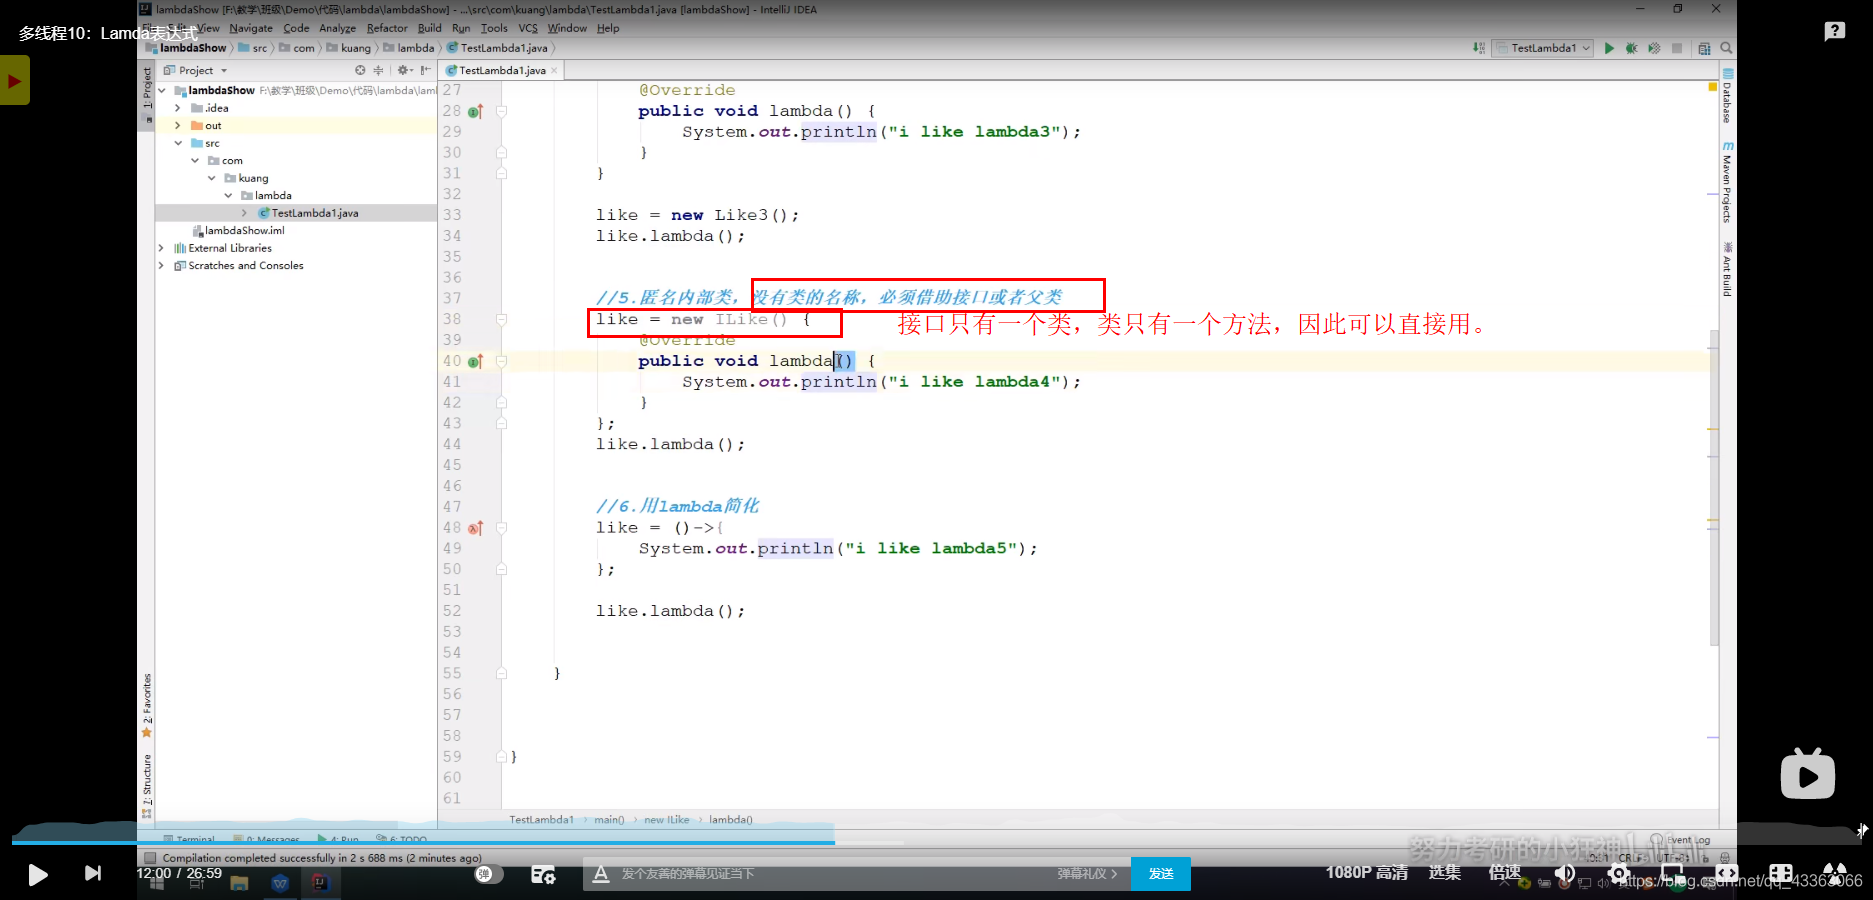Image resolution: width=1873 pixels, height=900 pixels.
Task: Expand TestLambda1.java tree node
Action: pos(245,213)
